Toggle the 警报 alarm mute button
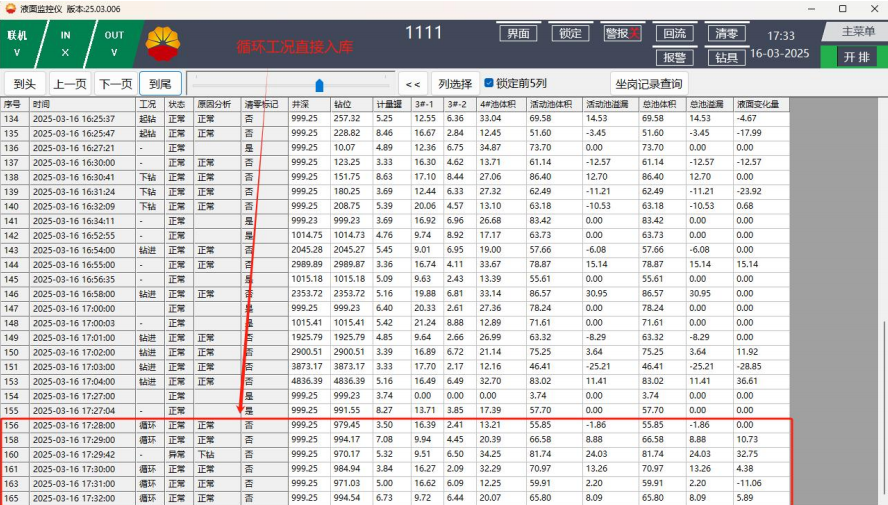This screenshot has height=505, width=888. pos(622,33)
